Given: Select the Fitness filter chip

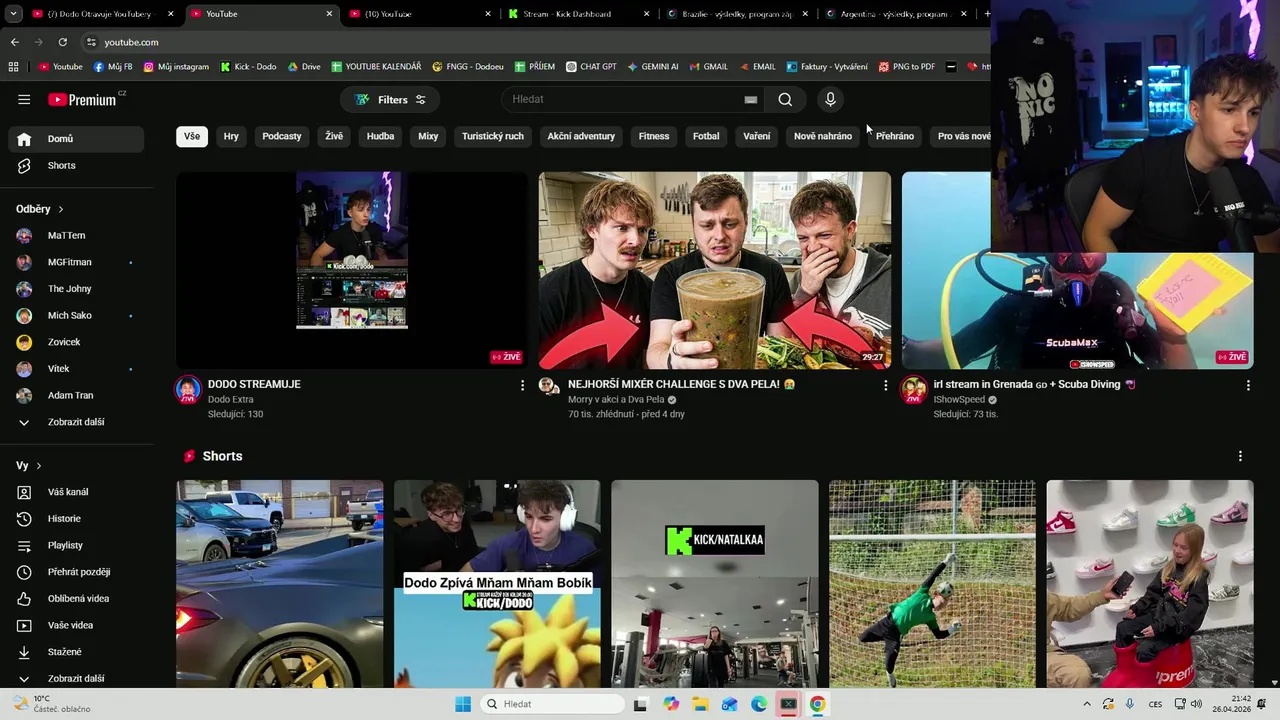Looking at the screenshot, I should (x=654, y=136).
